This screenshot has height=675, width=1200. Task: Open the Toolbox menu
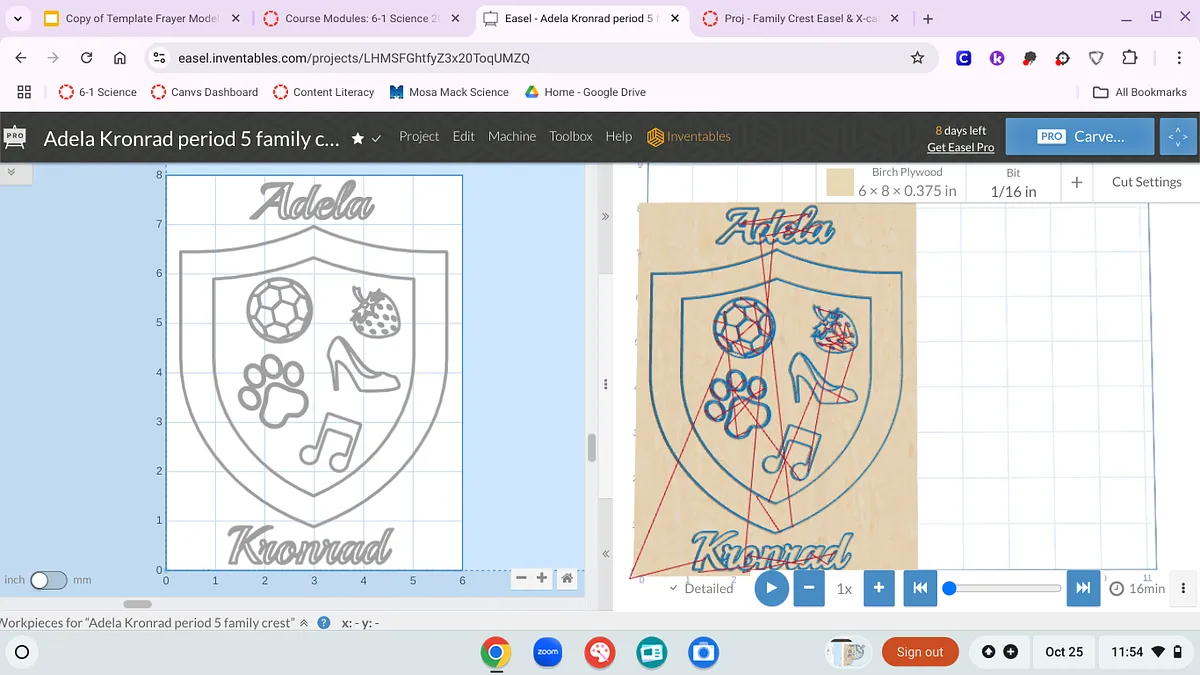570,136
